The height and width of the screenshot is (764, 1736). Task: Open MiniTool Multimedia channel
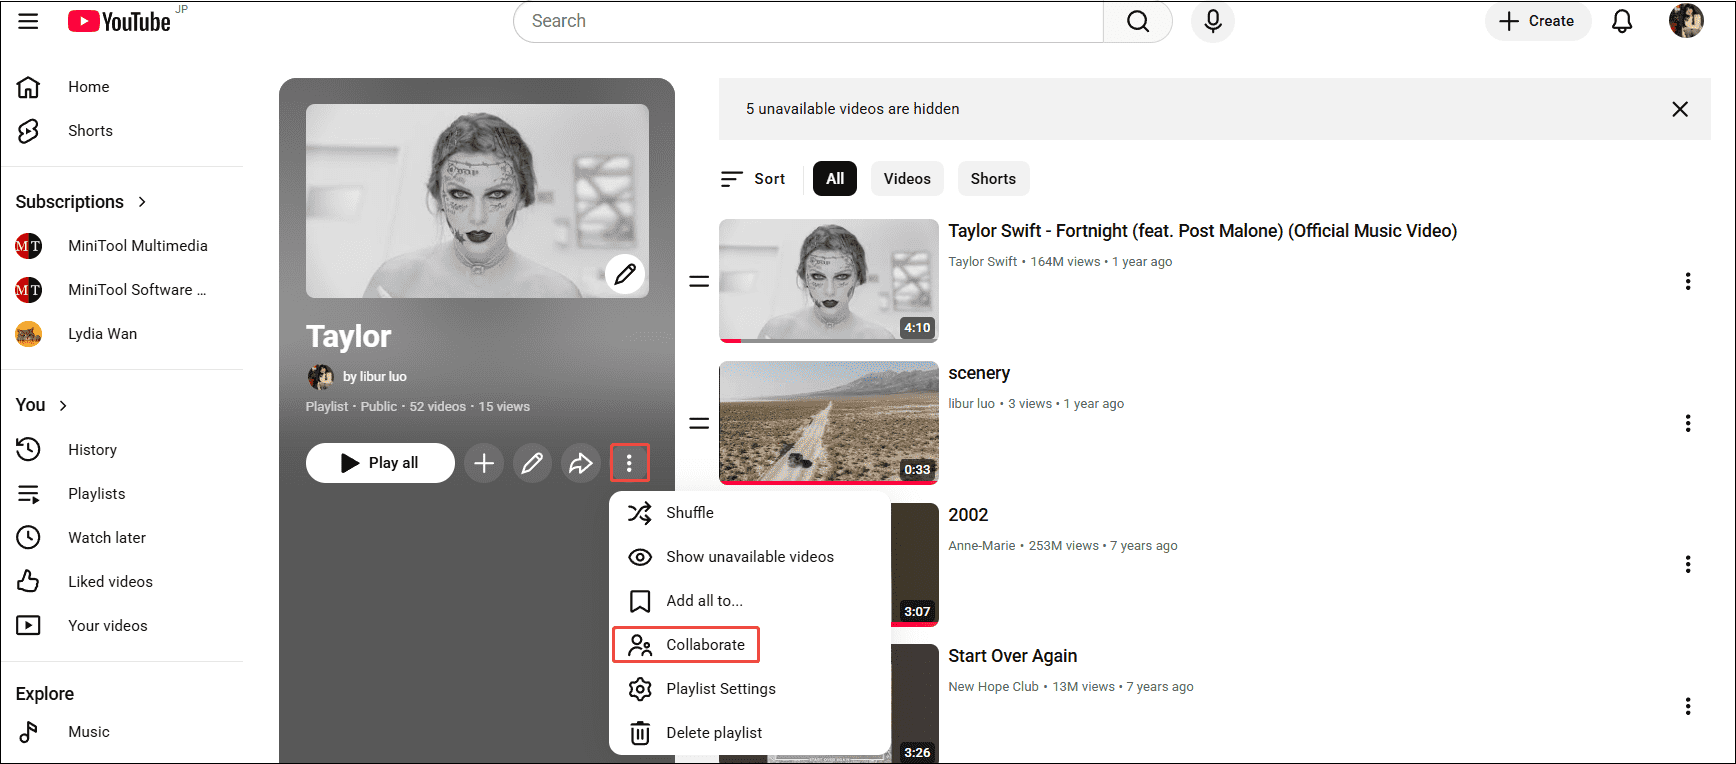[138, 245]
